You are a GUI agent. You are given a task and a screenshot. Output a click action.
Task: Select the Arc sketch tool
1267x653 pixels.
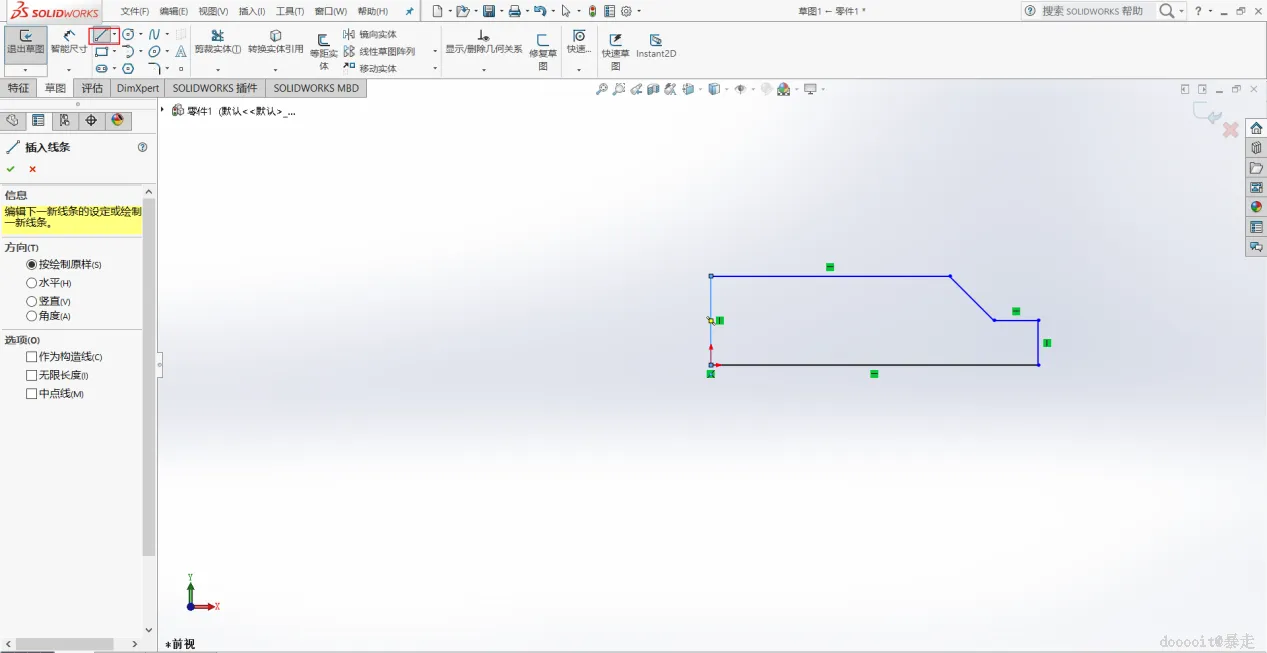pyautogui.click(x=128, y=52)
